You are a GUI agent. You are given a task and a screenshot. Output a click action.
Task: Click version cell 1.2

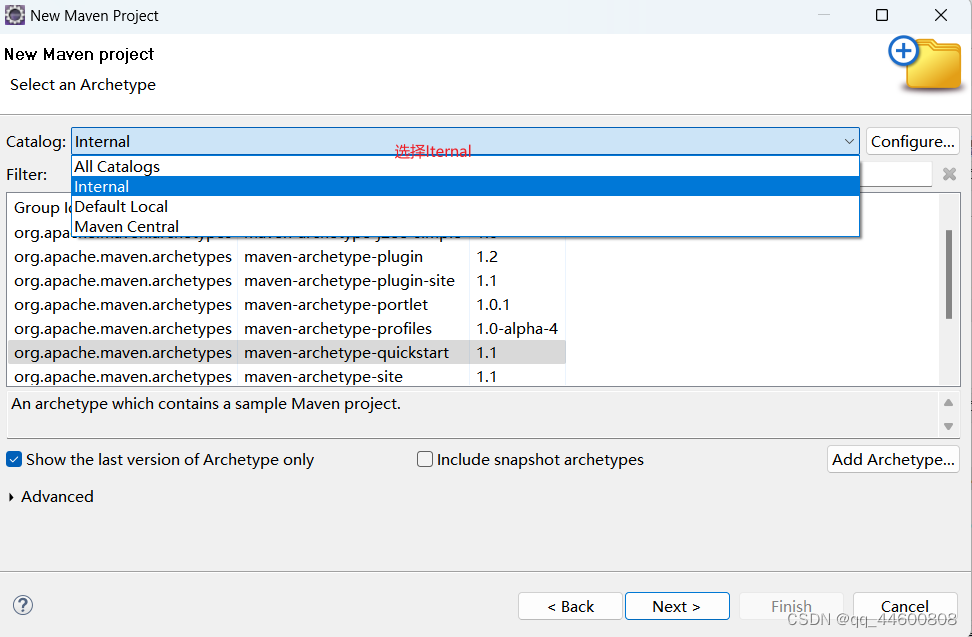(517, 257)
